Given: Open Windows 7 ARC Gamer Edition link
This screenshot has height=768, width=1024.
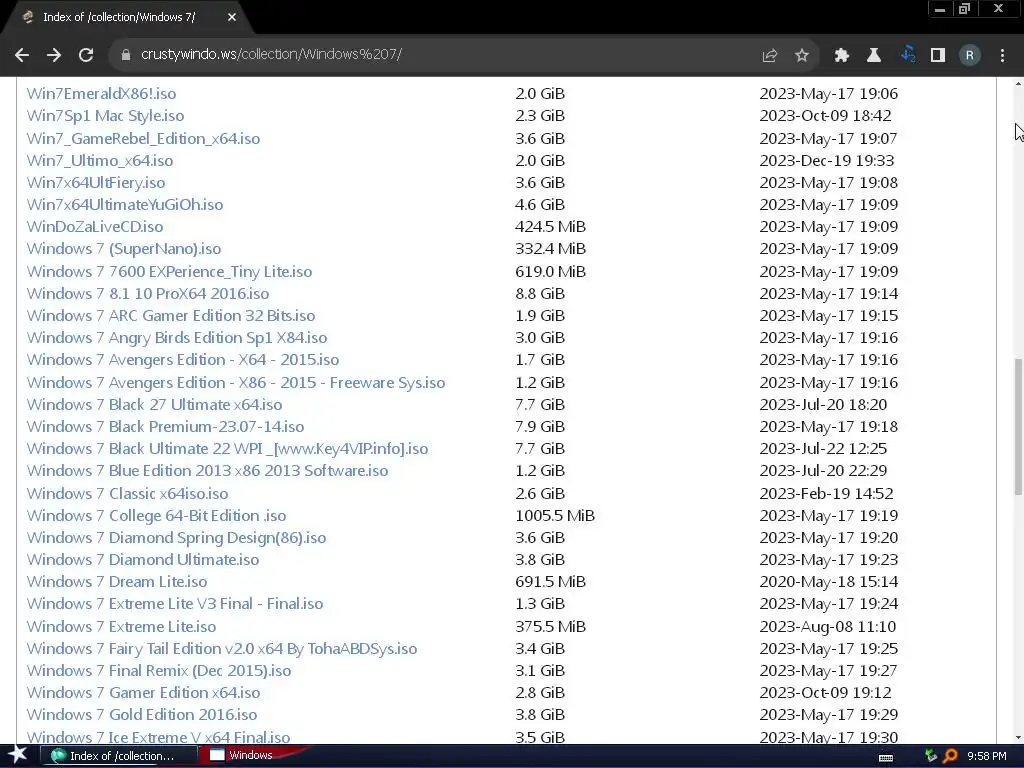Looking at the screenshot, I should [171, 315].
